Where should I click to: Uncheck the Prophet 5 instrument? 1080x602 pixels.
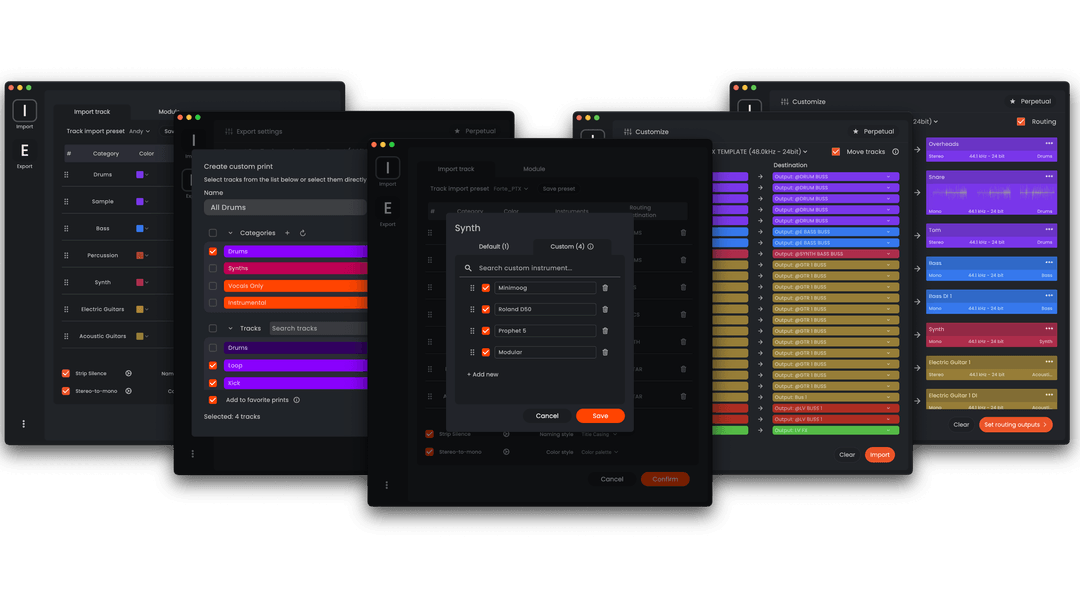tap(485, 330)
